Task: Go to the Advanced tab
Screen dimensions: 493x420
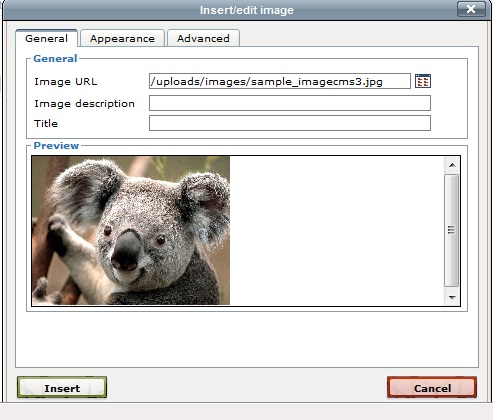Action: coord(203,39)
